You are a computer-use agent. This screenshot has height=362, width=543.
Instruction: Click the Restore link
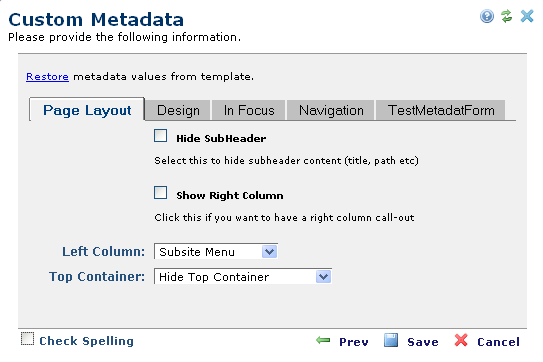pos(47,77)
